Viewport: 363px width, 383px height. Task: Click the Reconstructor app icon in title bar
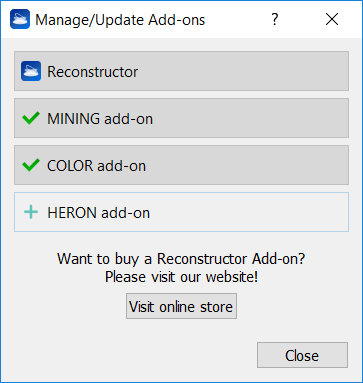(x=20, y=19)
